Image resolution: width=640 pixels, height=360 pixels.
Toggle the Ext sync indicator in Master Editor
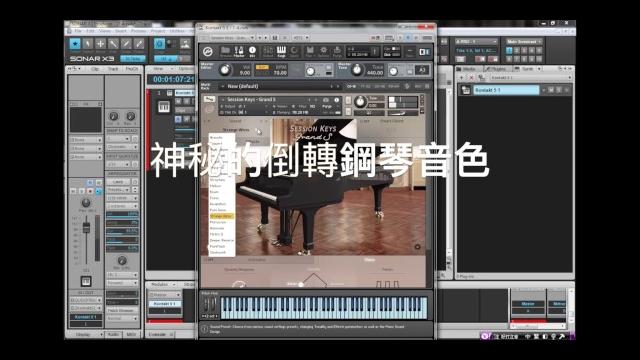(262, 67)
